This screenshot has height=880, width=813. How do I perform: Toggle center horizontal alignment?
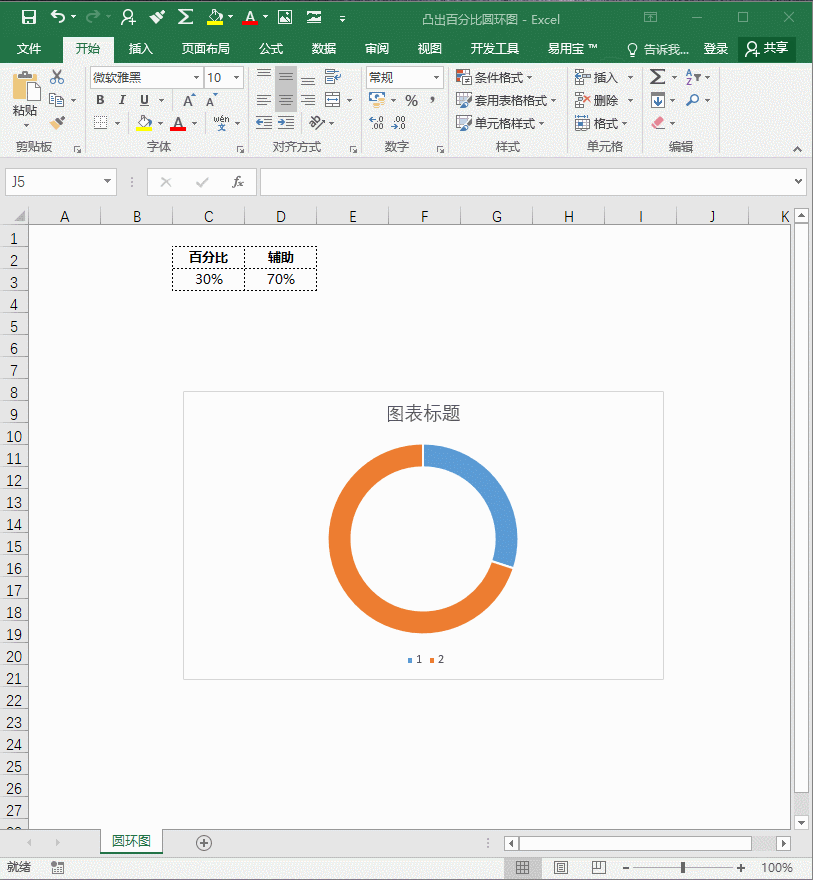(x=286, y=100)
